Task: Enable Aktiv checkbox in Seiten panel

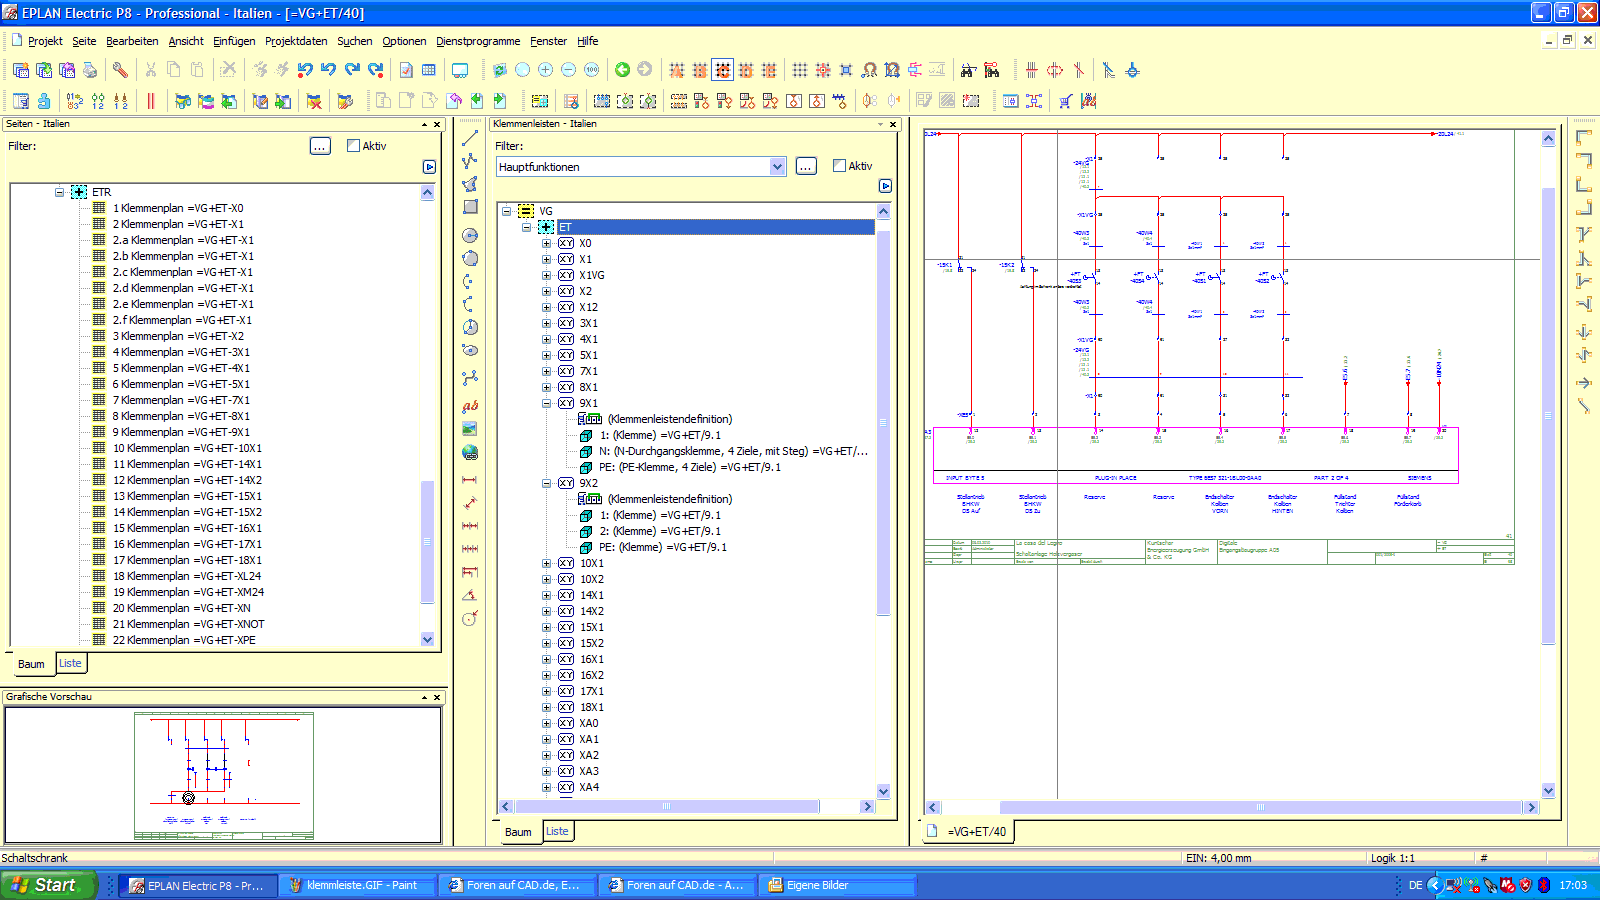Action: [x=353, y=146]
